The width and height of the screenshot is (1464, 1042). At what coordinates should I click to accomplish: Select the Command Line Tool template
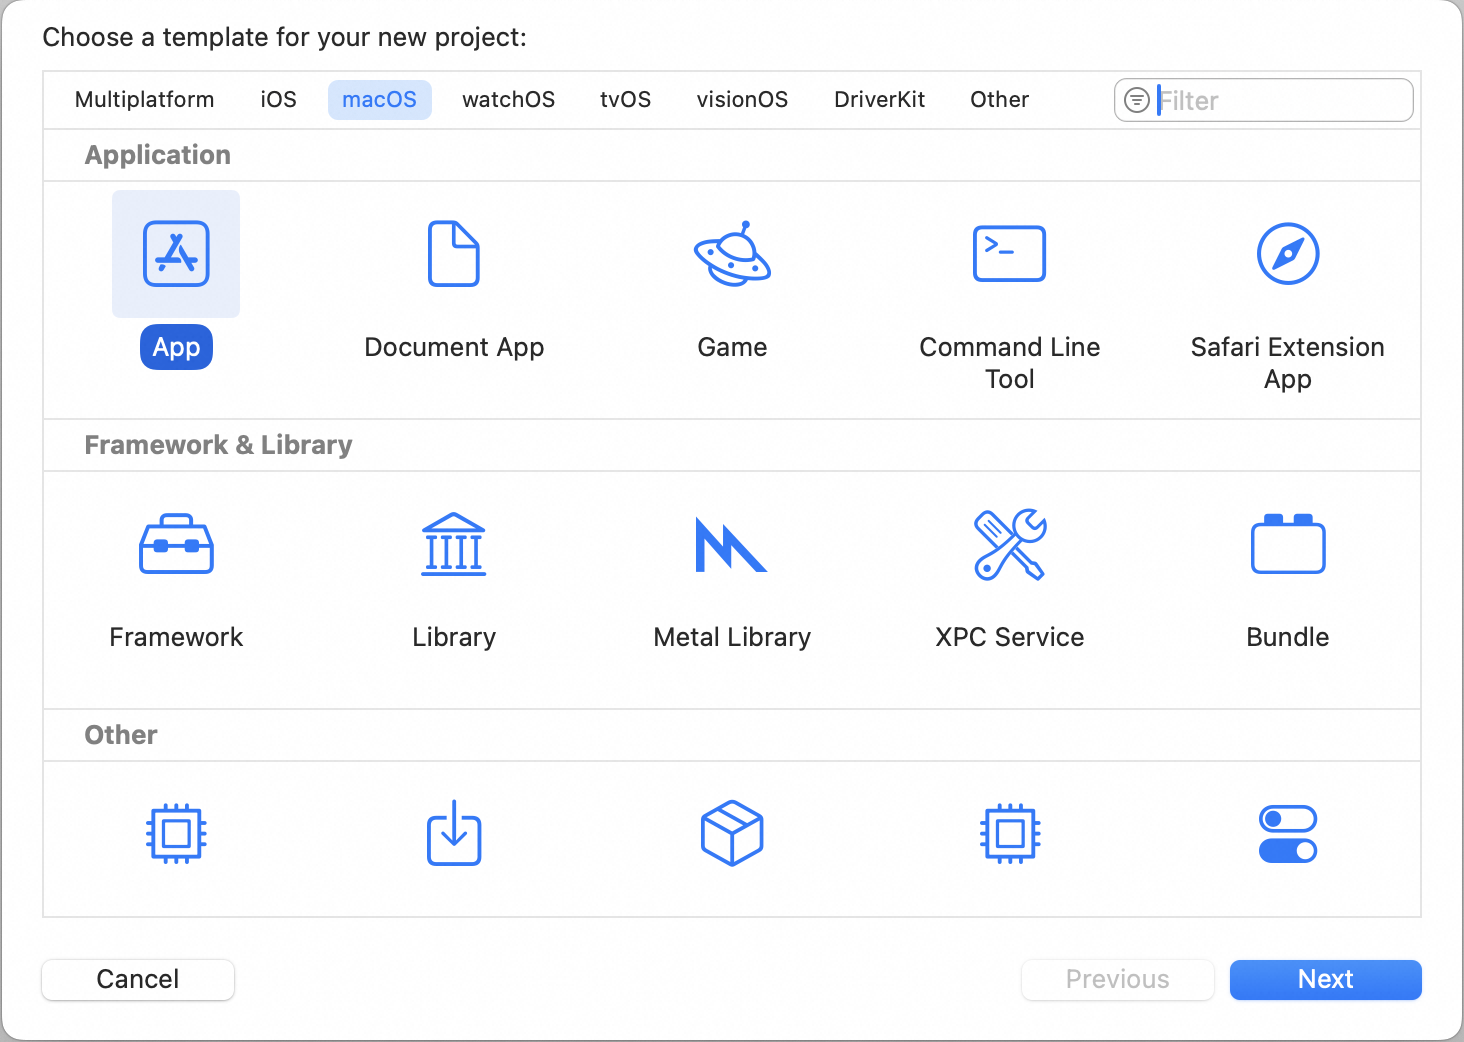(1010, 254)
